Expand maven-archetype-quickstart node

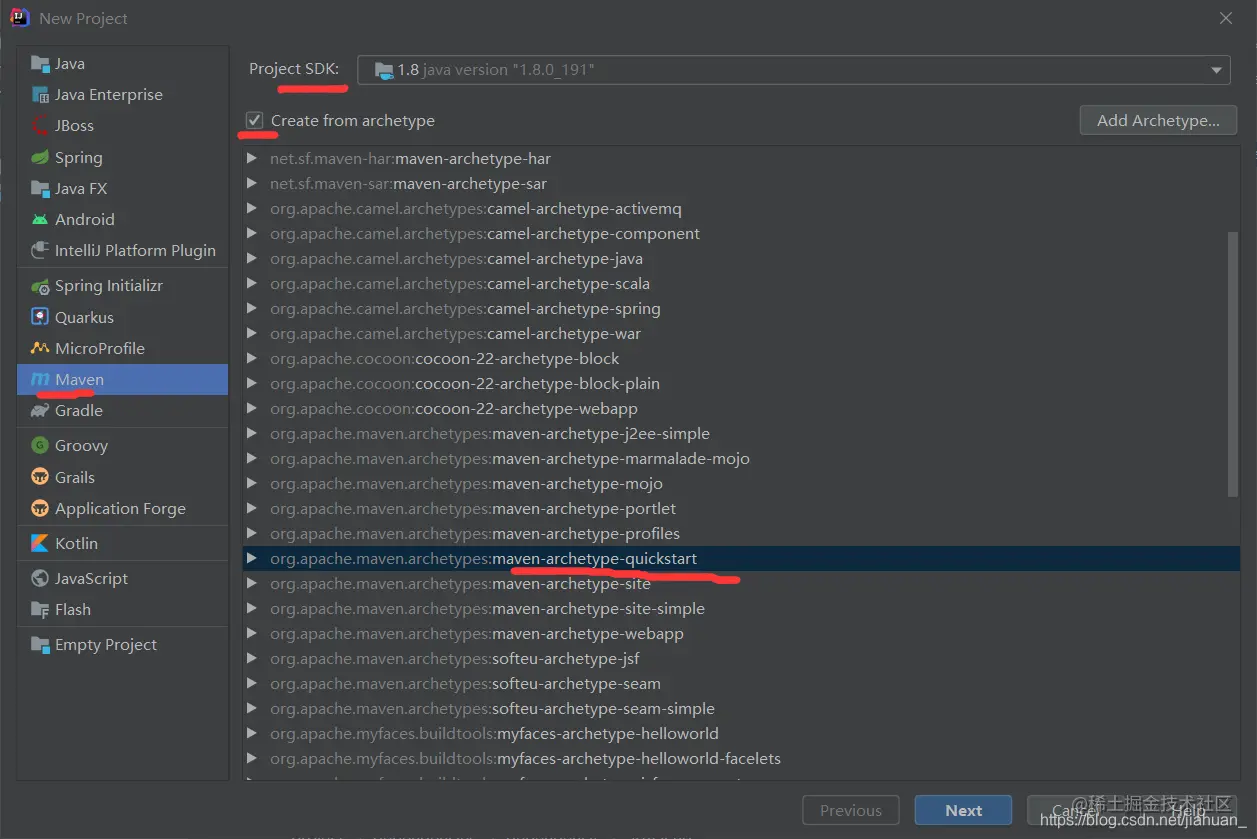click(x=252, y=558)
